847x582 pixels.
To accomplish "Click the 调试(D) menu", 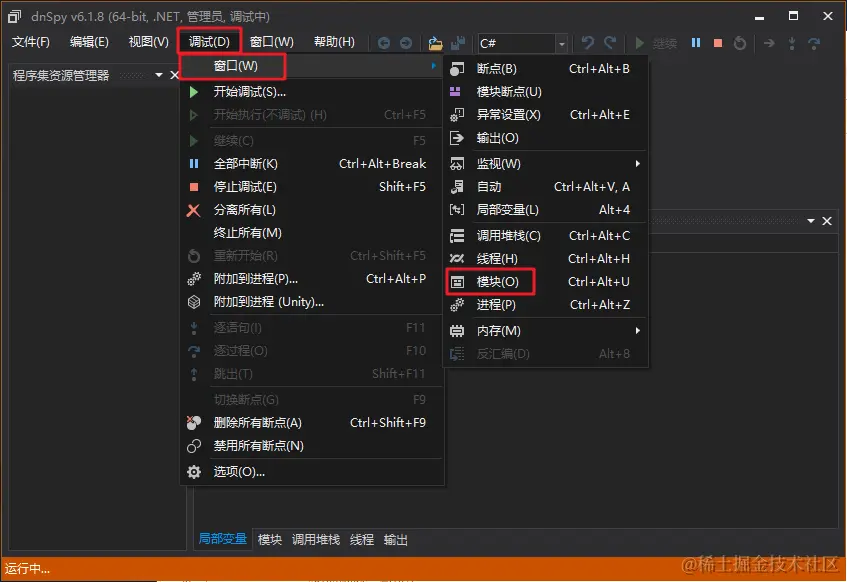I will [209, 42].
